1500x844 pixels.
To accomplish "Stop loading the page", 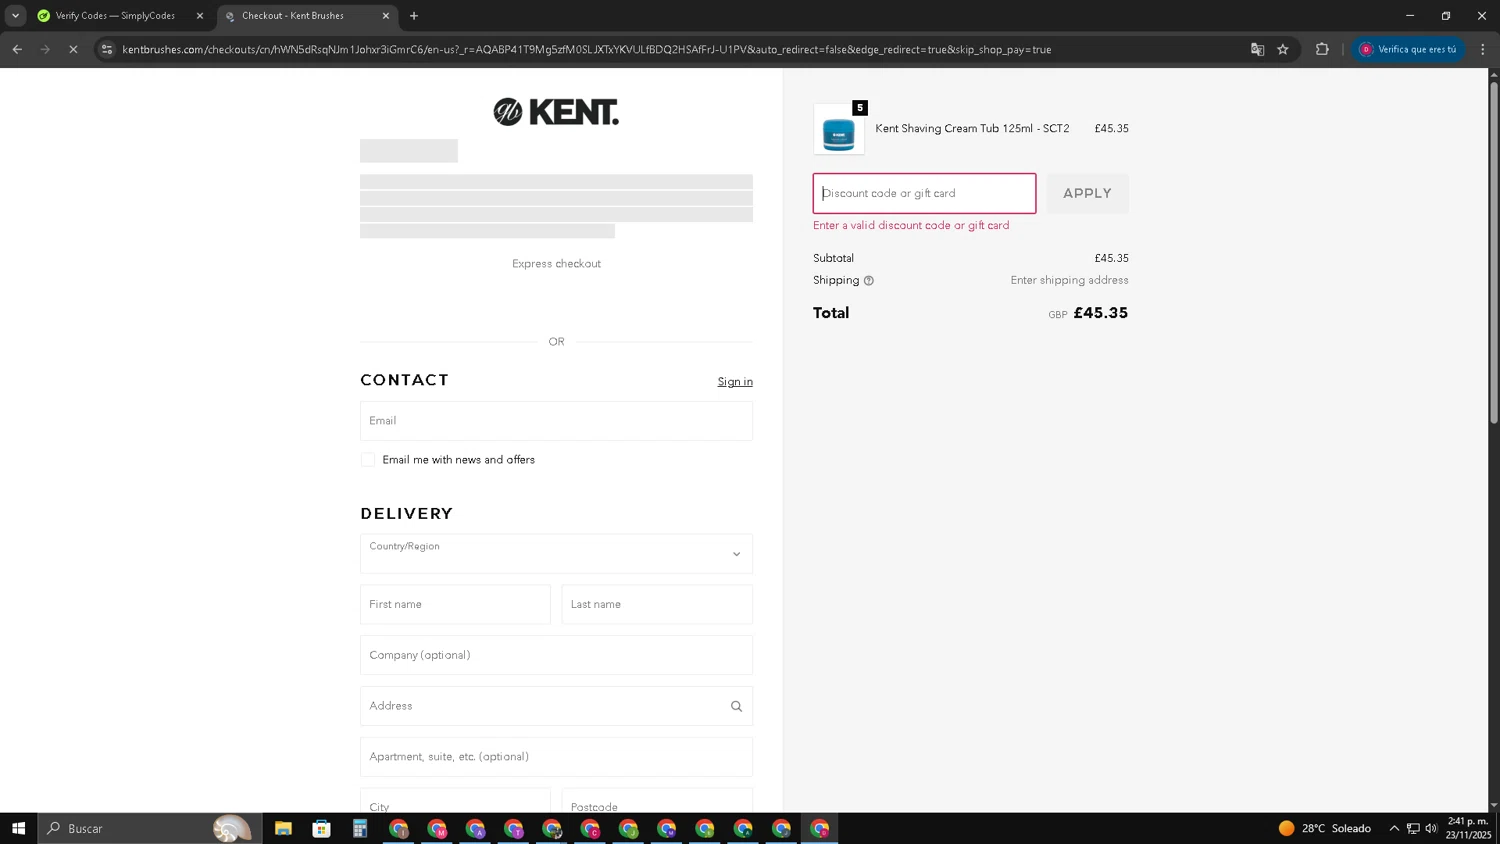I will [x=73, y=49].
